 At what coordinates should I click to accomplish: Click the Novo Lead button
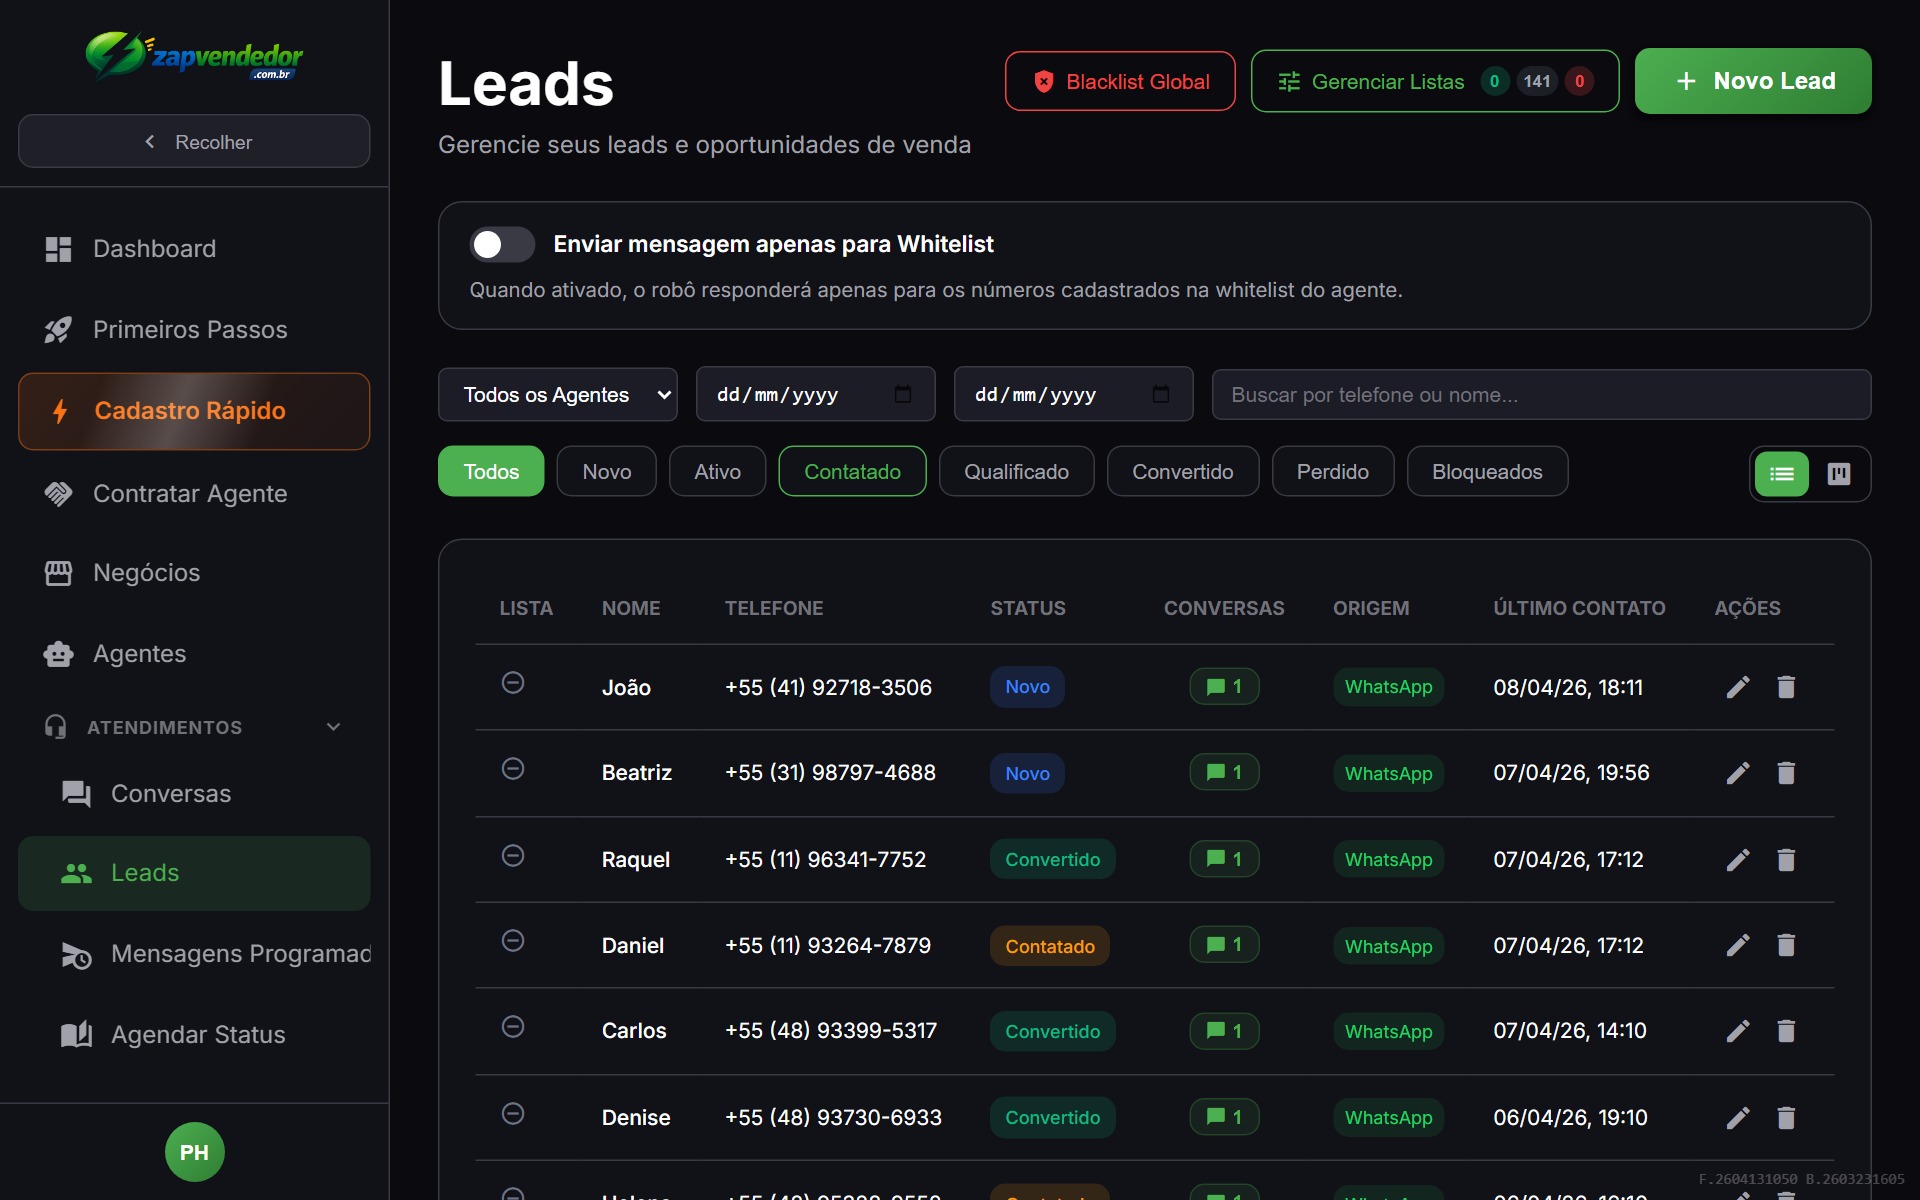point(1753,81)
